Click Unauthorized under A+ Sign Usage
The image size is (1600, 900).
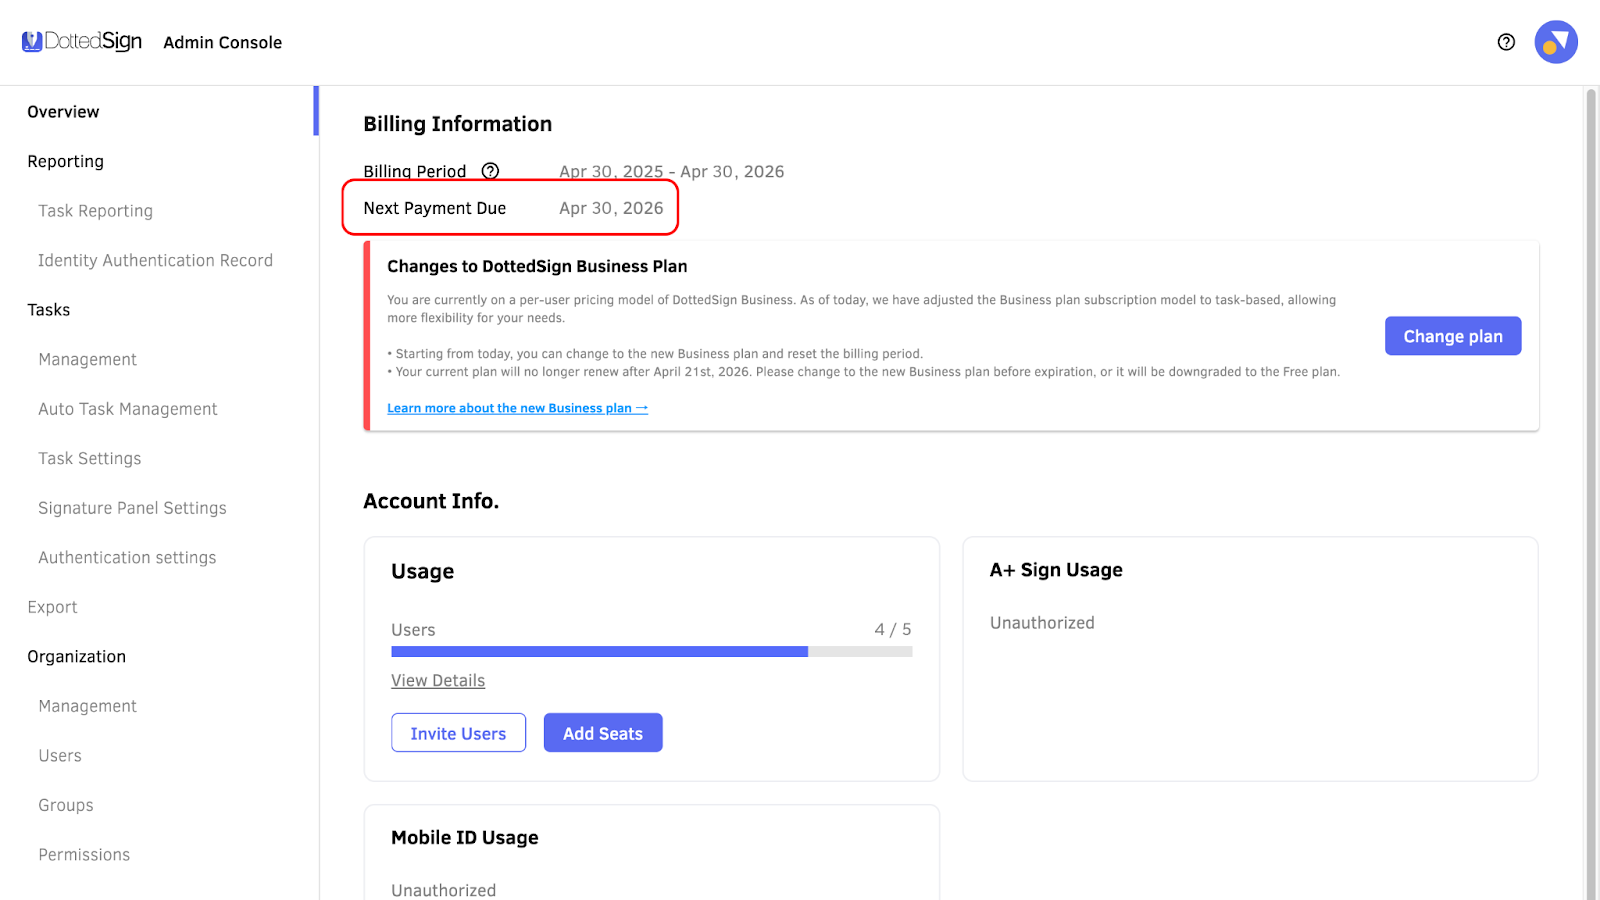pyautogui.click(x=1042, y=623)
